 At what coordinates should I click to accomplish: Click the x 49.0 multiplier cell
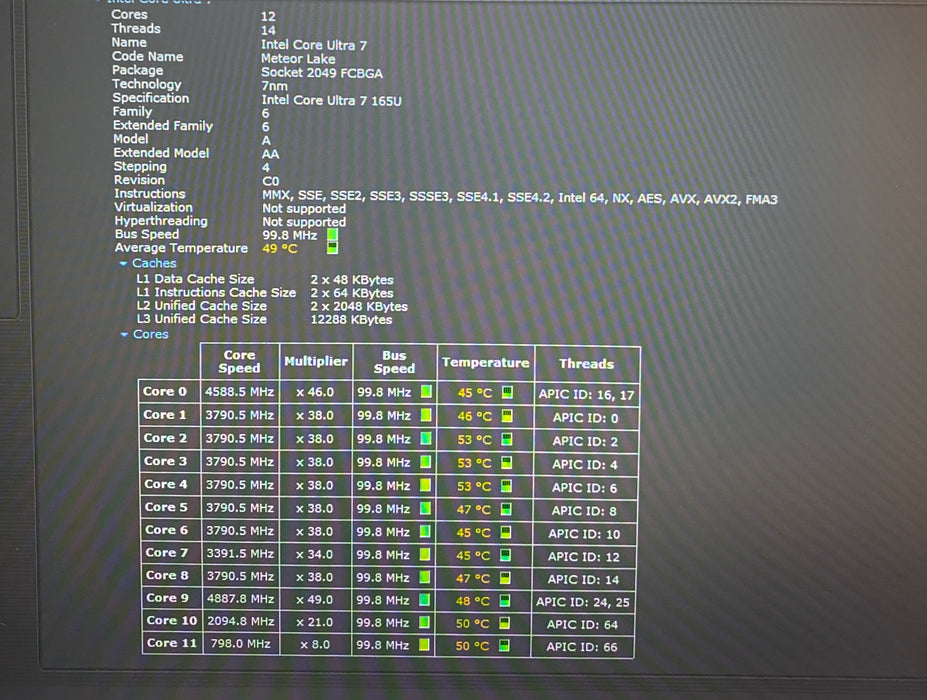coord(315,599)
